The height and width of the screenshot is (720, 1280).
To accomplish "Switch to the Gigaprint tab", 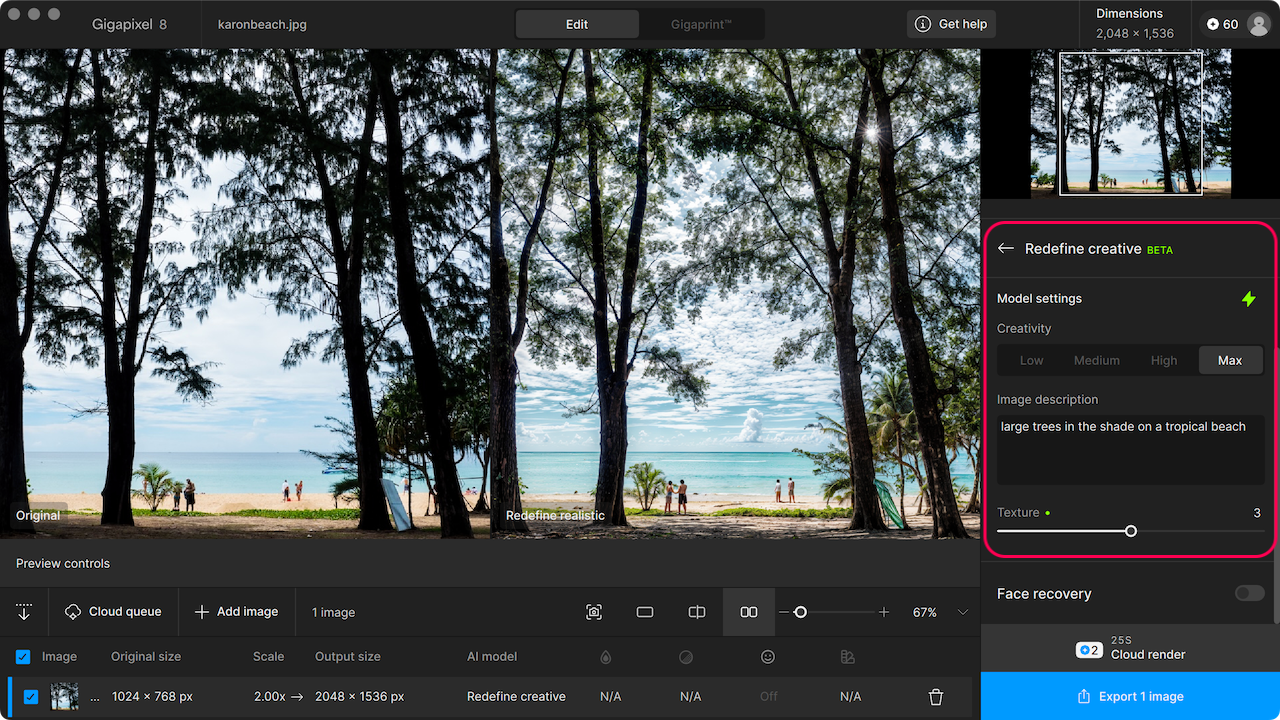I will click(x=701, y=24).
